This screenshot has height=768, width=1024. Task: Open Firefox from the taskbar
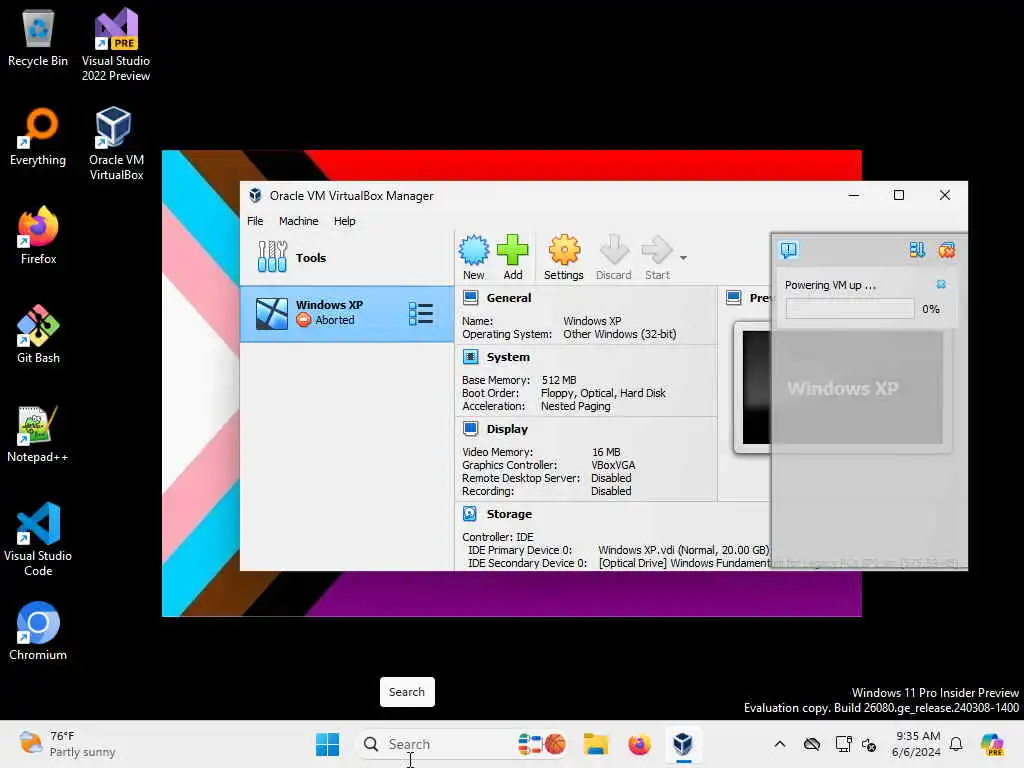click(639, 744)
